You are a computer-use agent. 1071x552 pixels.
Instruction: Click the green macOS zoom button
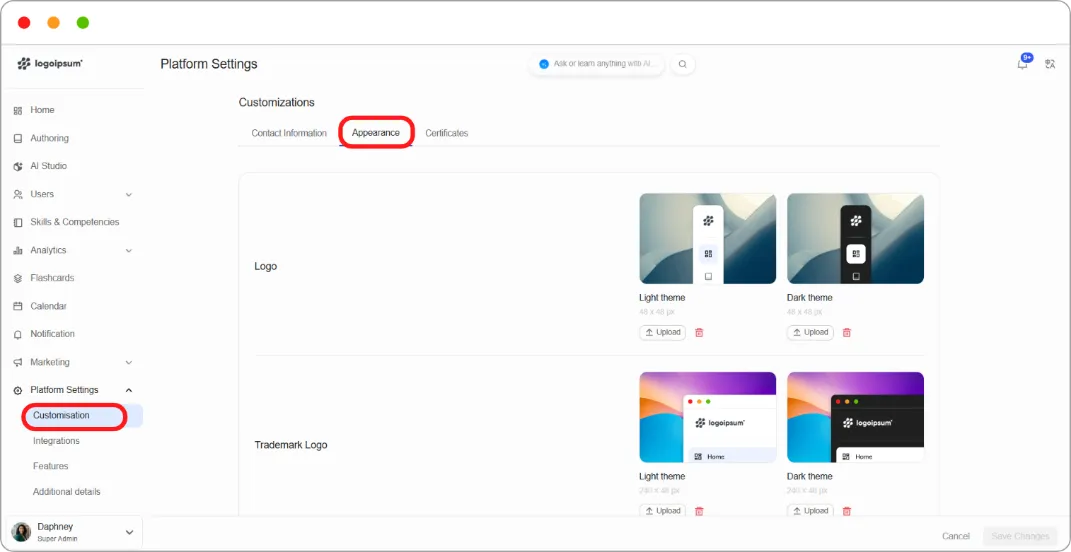pyautogui.click(x=83, y=23)
